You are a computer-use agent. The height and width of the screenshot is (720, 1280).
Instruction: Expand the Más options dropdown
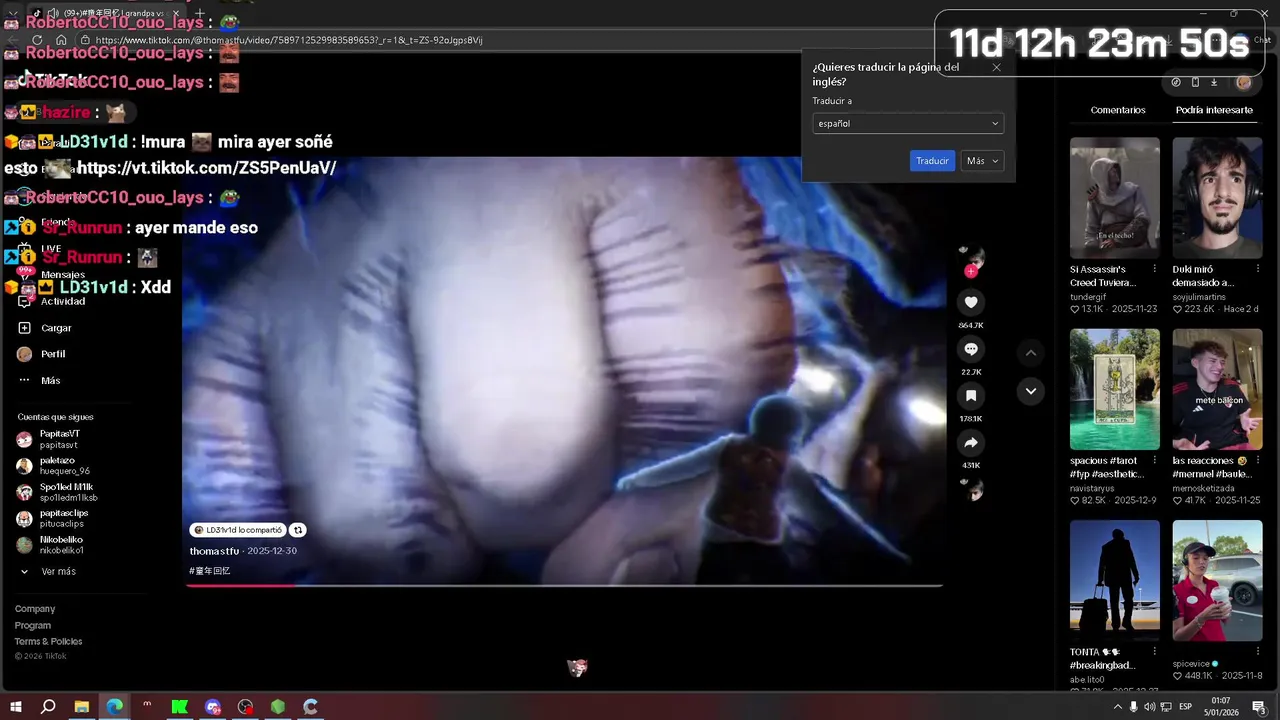pyautogui.click(x=982, y=161)
